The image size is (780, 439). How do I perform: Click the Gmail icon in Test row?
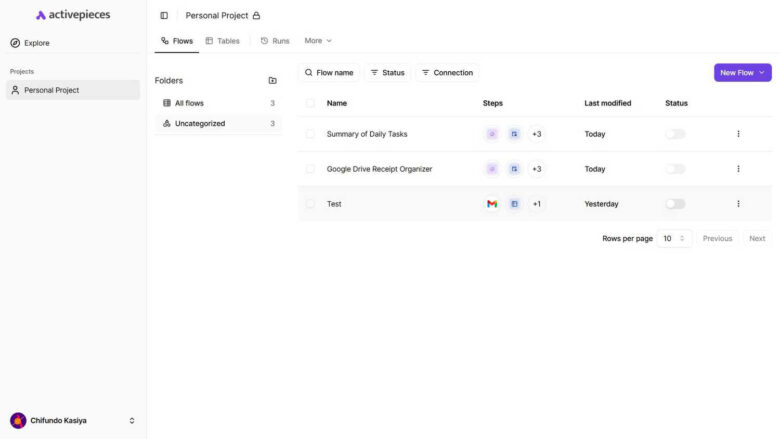[492, 204]
